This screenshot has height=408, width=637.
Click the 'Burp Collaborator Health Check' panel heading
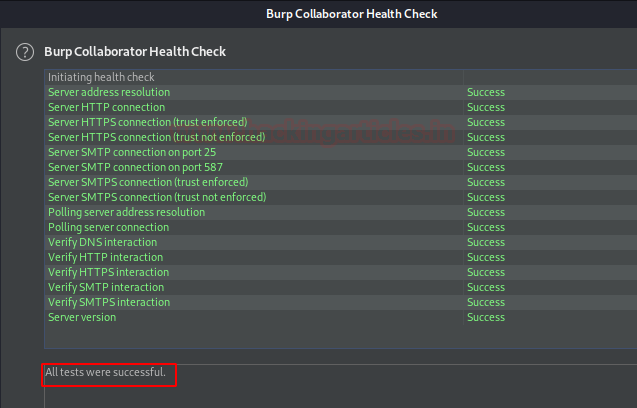click(x=135, y=52)
